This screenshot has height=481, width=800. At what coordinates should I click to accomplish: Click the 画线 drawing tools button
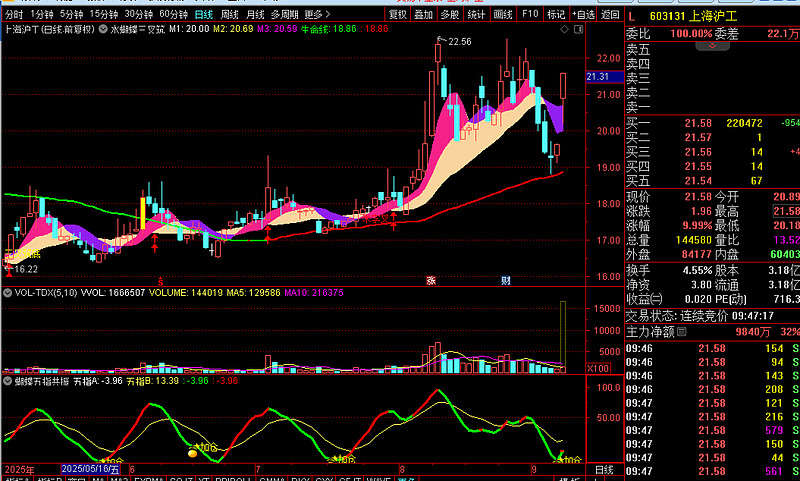(x=503, y=15)
